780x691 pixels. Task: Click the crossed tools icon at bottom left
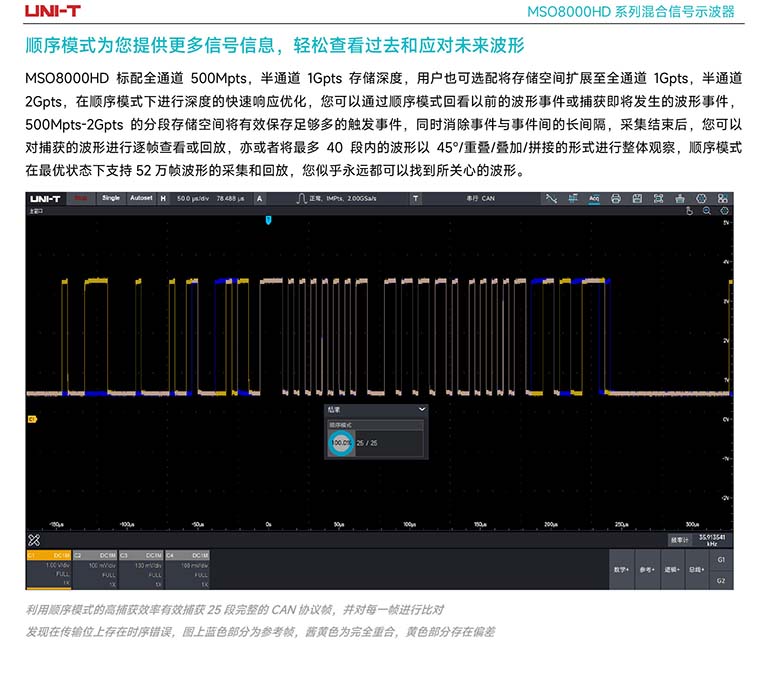click(x=33, y=539)
